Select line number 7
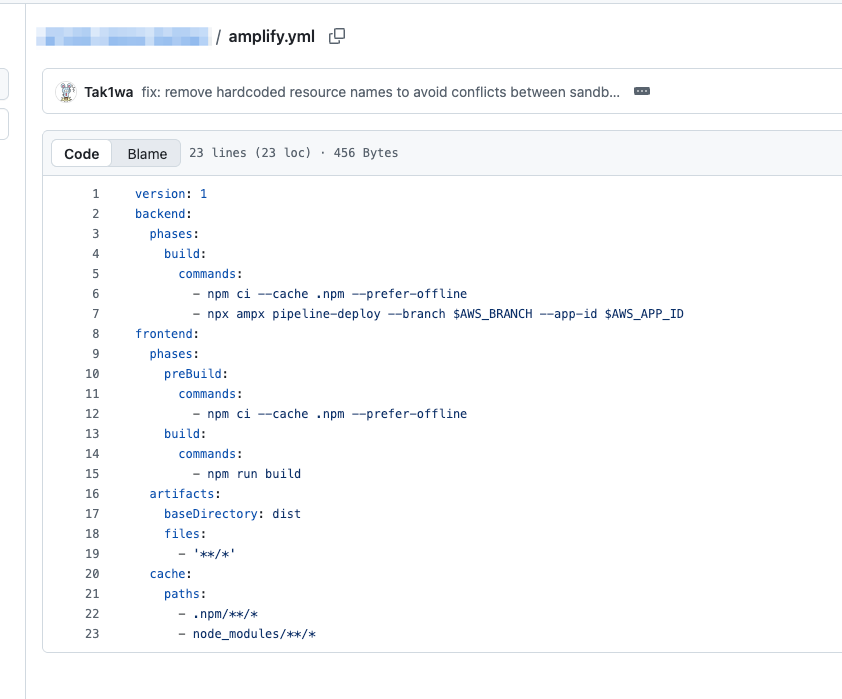842x699 pixels. pos(96,314)
